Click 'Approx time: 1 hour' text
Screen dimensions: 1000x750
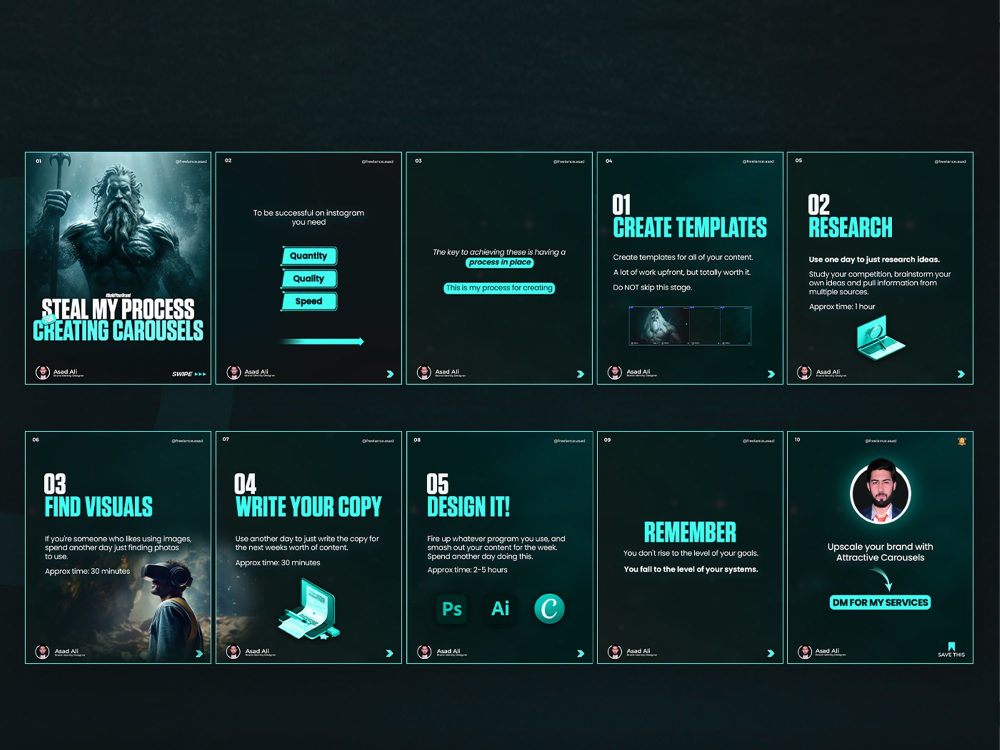(x=842, y=307)
